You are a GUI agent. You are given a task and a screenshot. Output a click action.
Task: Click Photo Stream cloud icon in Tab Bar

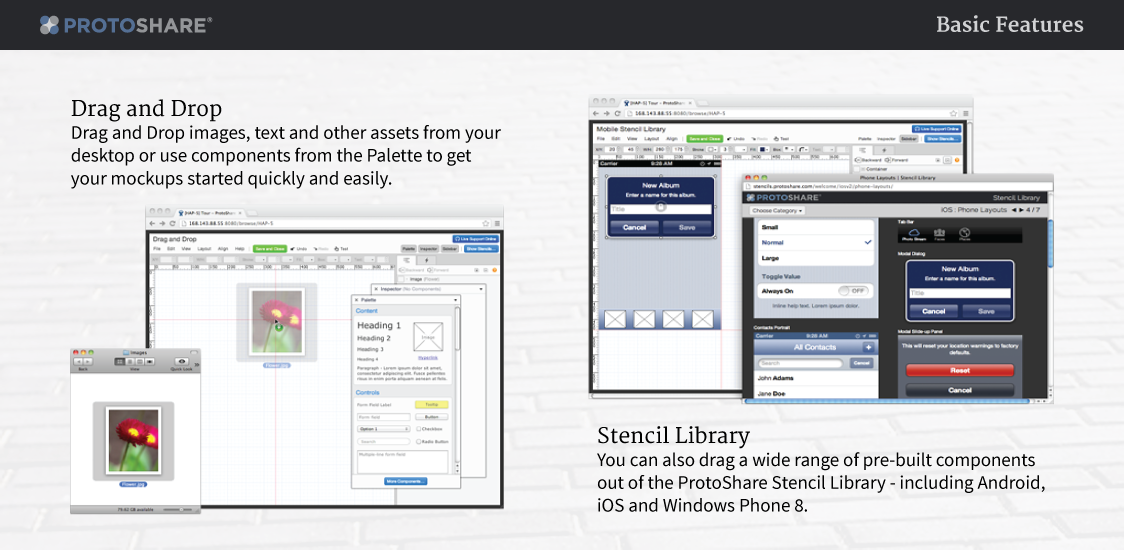click(x=913, y=233)
